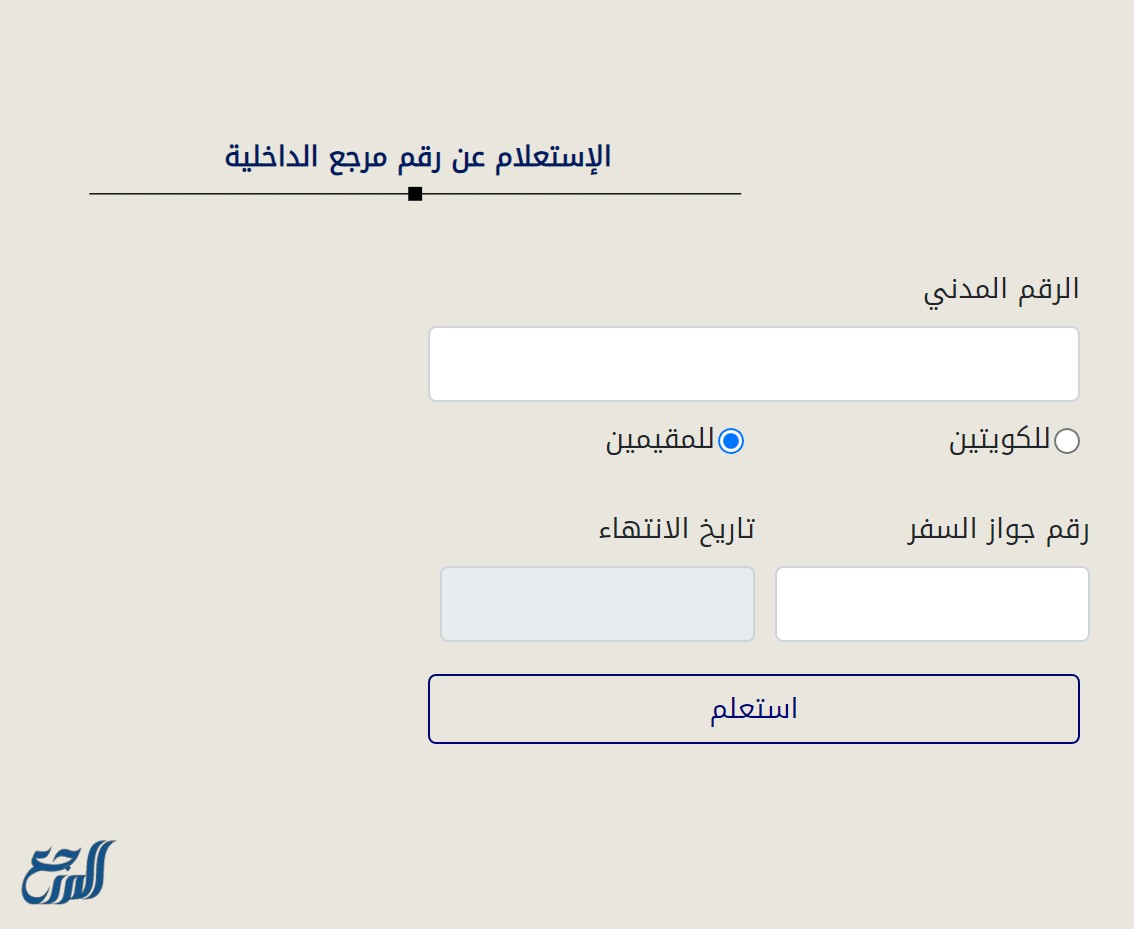The height and width of the screenshot is (929, 1134).
Task: Click inside the الرقم المدني input field
Action: point(754,363)
